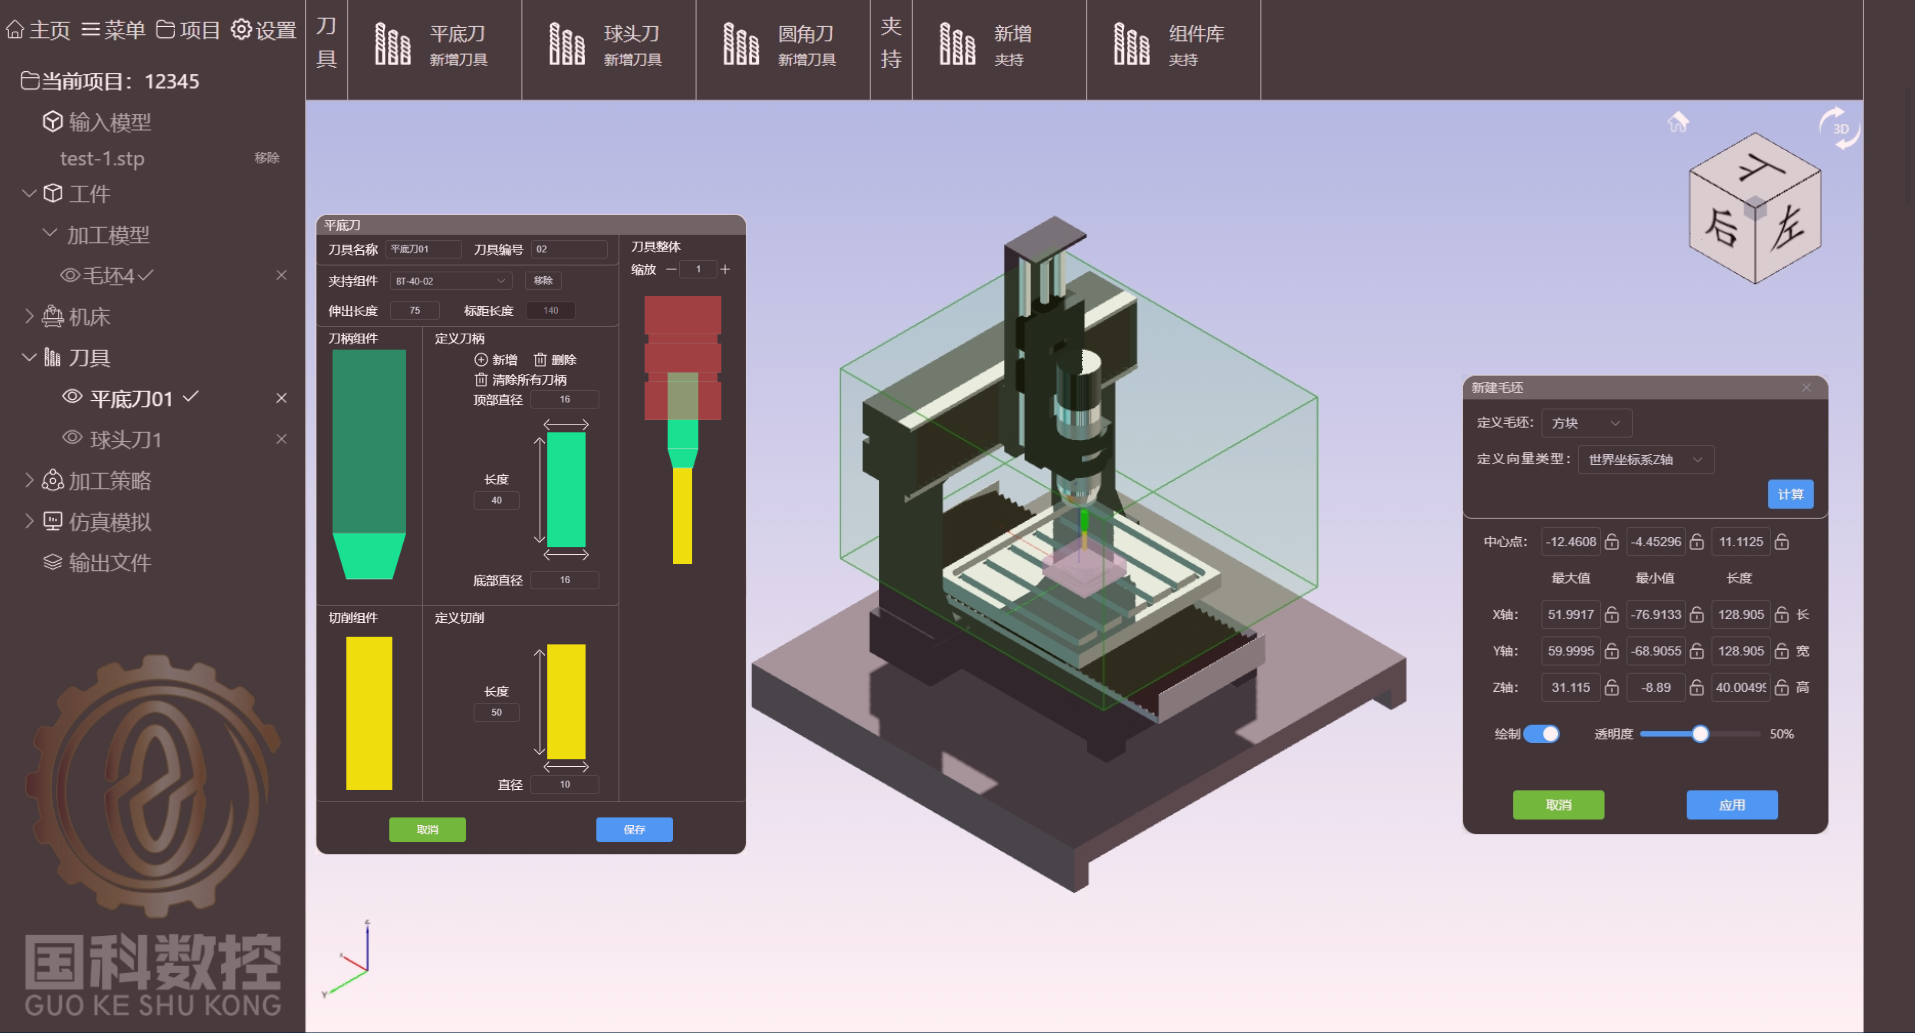
Task: Hide 平底刀01 using its eye icon
Action: pos(72,397)
